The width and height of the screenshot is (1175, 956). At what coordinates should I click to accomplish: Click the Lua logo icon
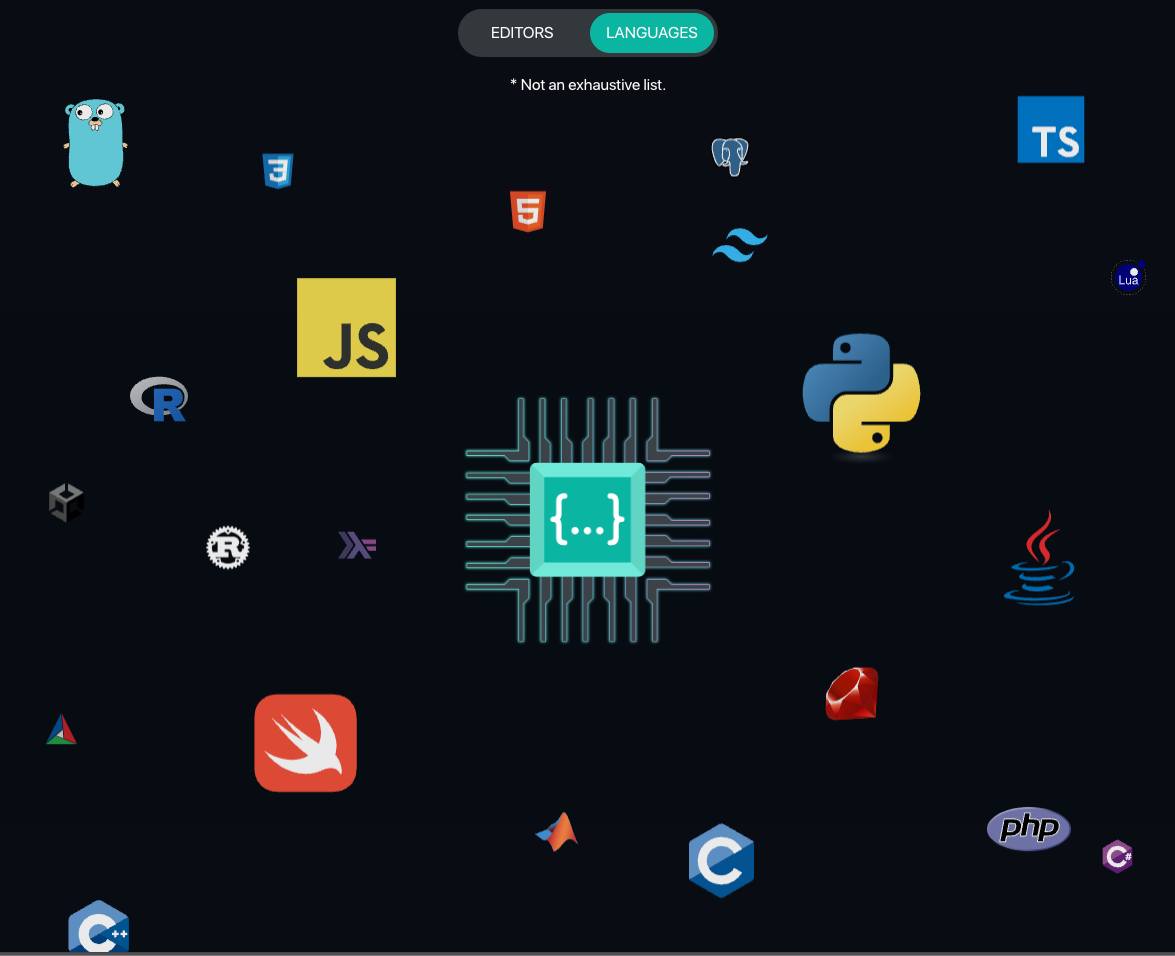point(1128,278)
